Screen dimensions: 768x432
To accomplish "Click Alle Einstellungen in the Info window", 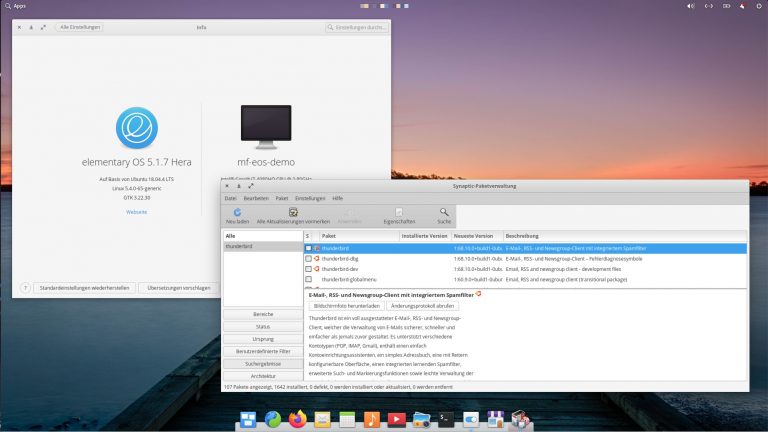I will pos(80,27).
